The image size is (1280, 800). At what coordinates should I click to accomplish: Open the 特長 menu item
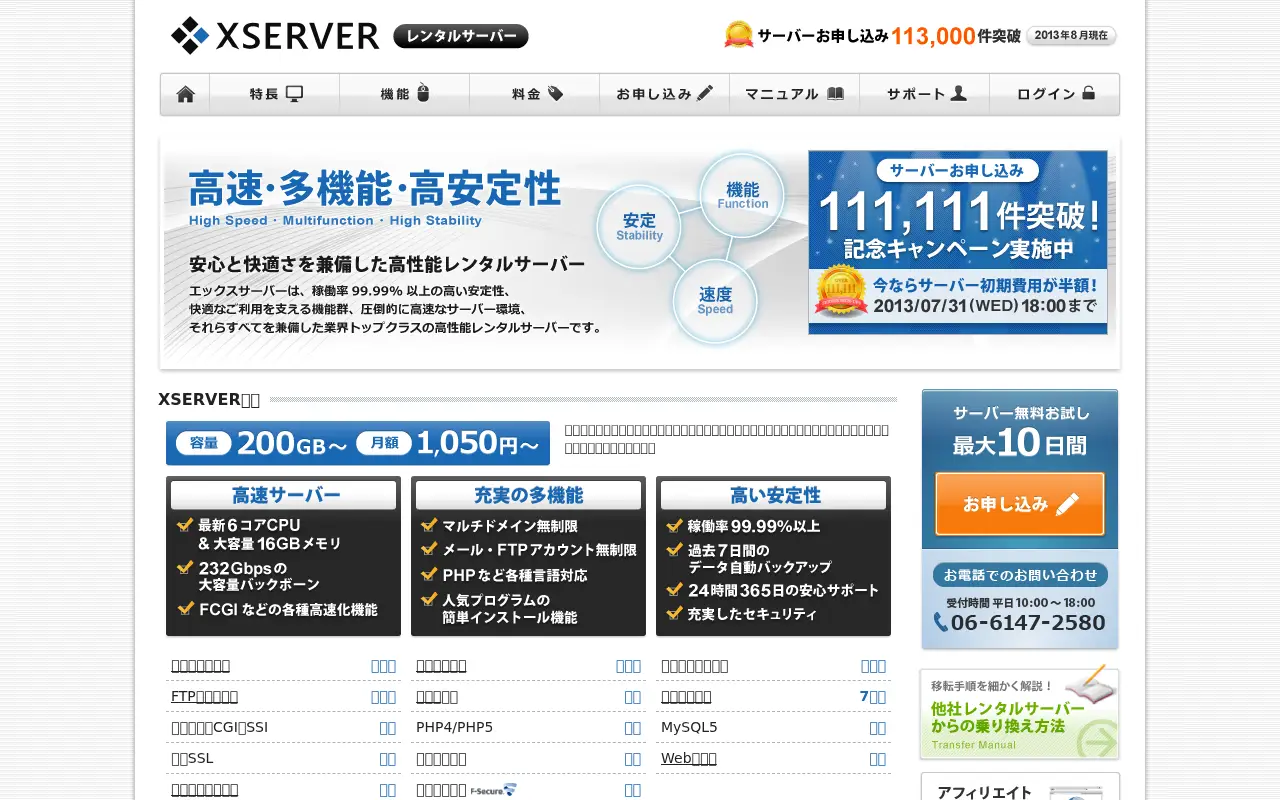(275, 94)
